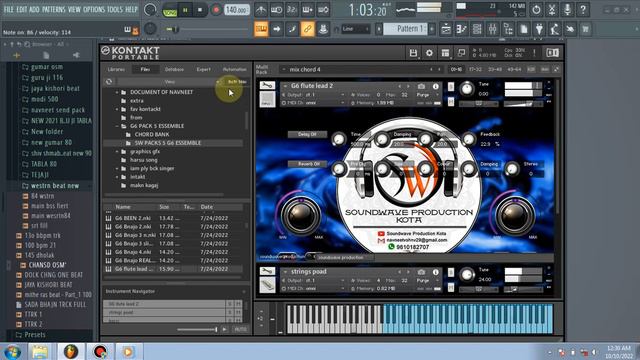Open the OPTIONS menu

[x=94, y=9]
